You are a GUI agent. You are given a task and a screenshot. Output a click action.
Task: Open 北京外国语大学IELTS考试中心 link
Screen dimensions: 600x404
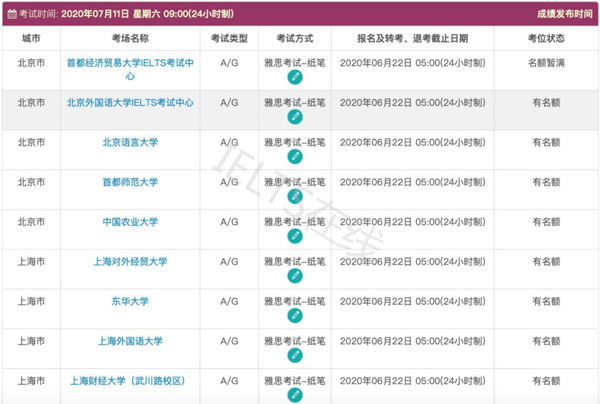click(x=130, y=103)
